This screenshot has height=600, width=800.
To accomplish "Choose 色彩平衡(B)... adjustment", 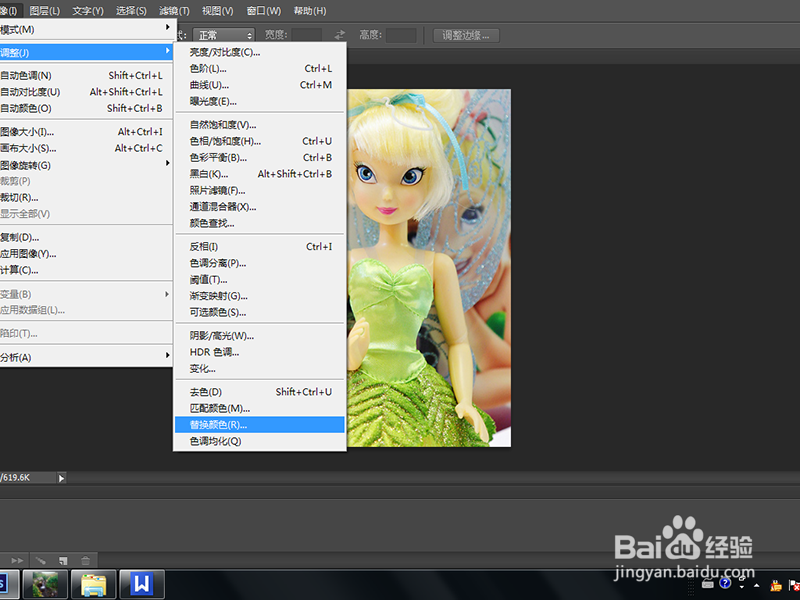I will click(260, 157).
